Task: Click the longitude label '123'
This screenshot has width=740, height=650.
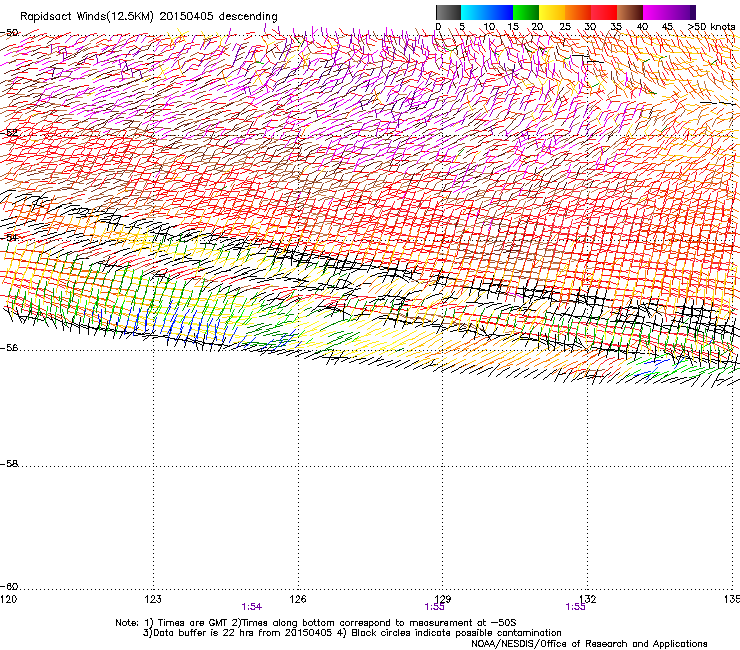Action: 153,599
